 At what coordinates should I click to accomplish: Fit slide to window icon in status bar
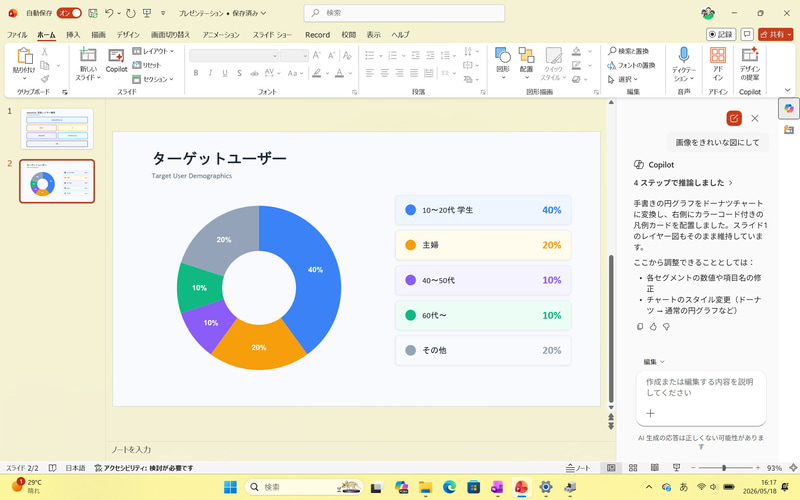coord(793,467)
